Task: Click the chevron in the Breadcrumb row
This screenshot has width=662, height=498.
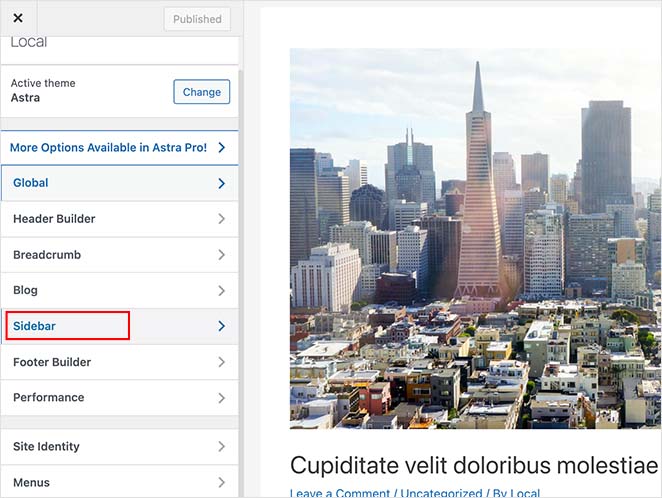Action: point(221,255)
